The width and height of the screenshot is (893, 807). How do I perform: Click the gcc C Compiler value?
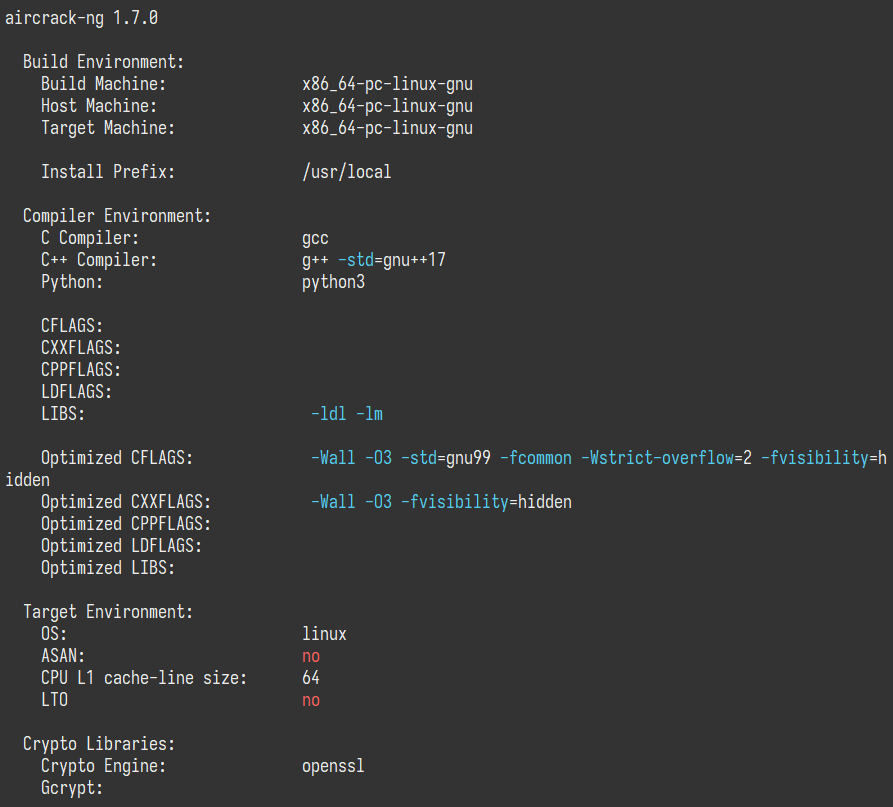(x=315, y=238)
